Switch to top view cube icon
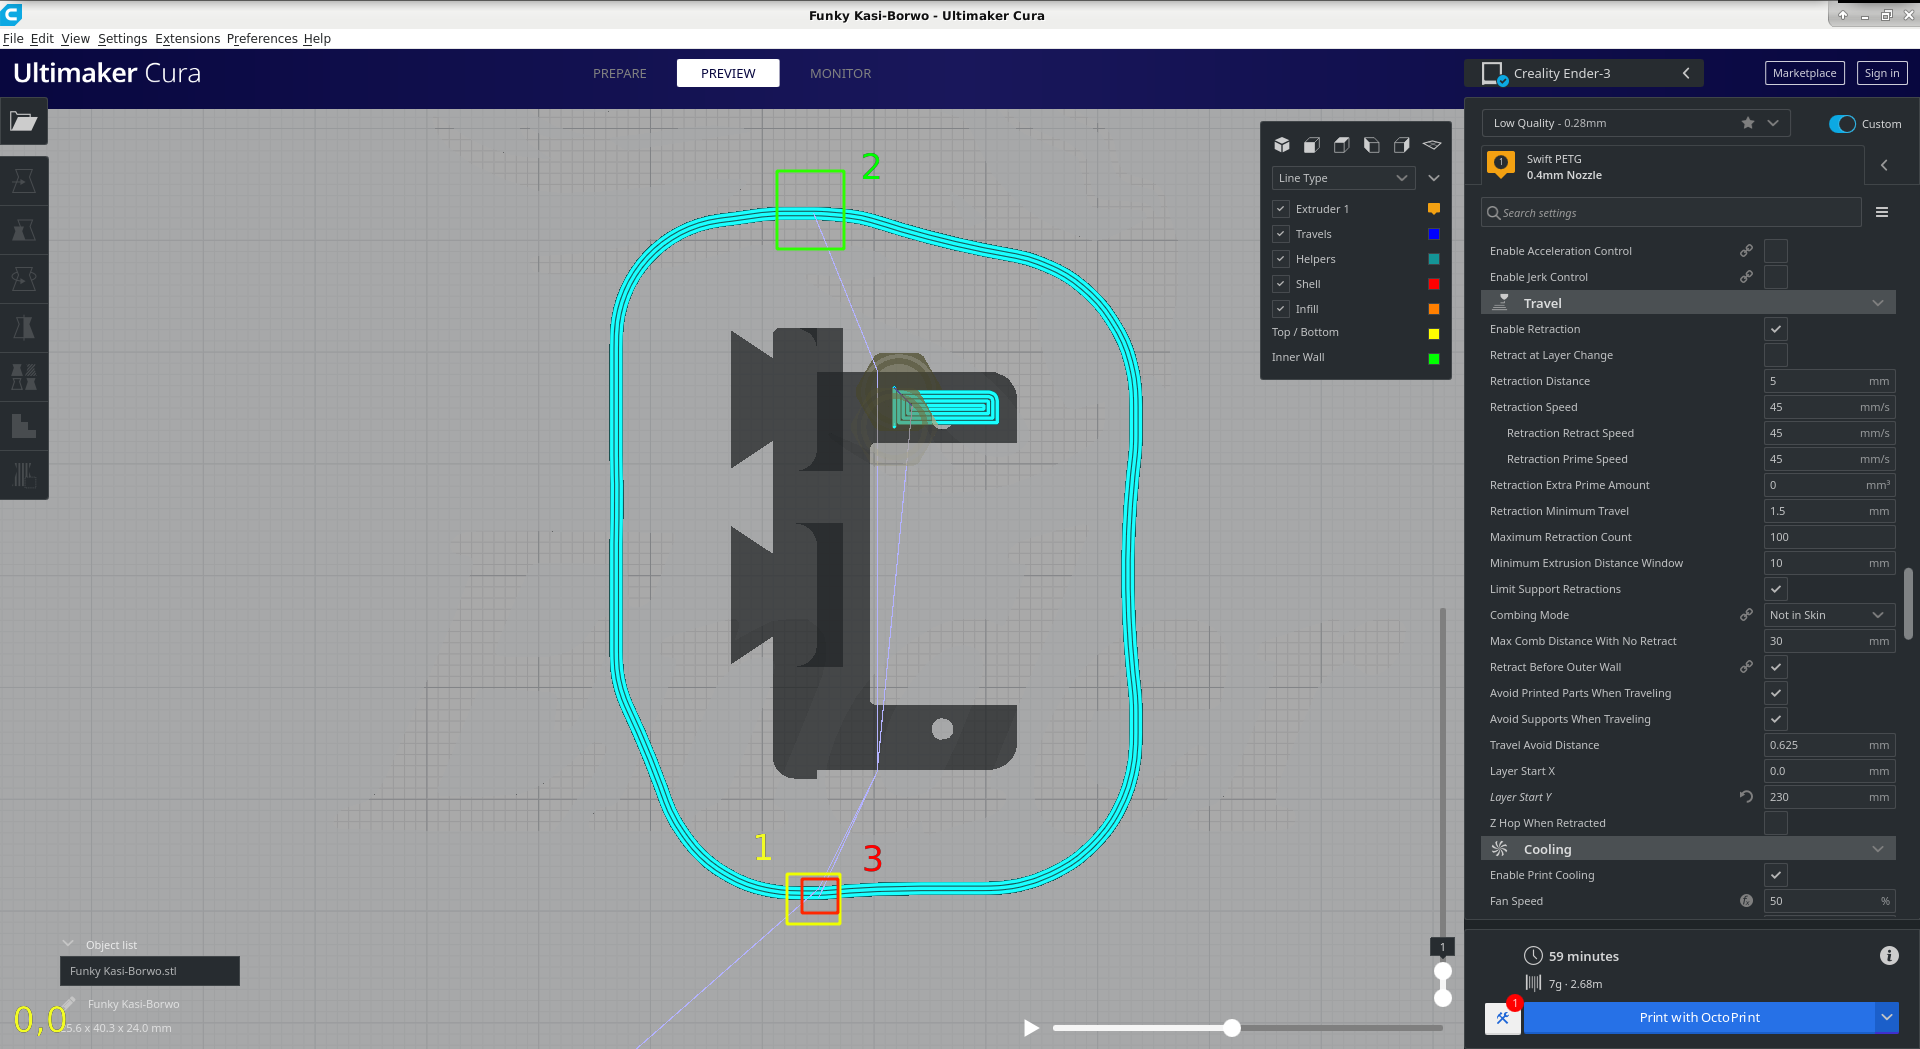The image size is (1920, 1049). [x=1342, y=145]
